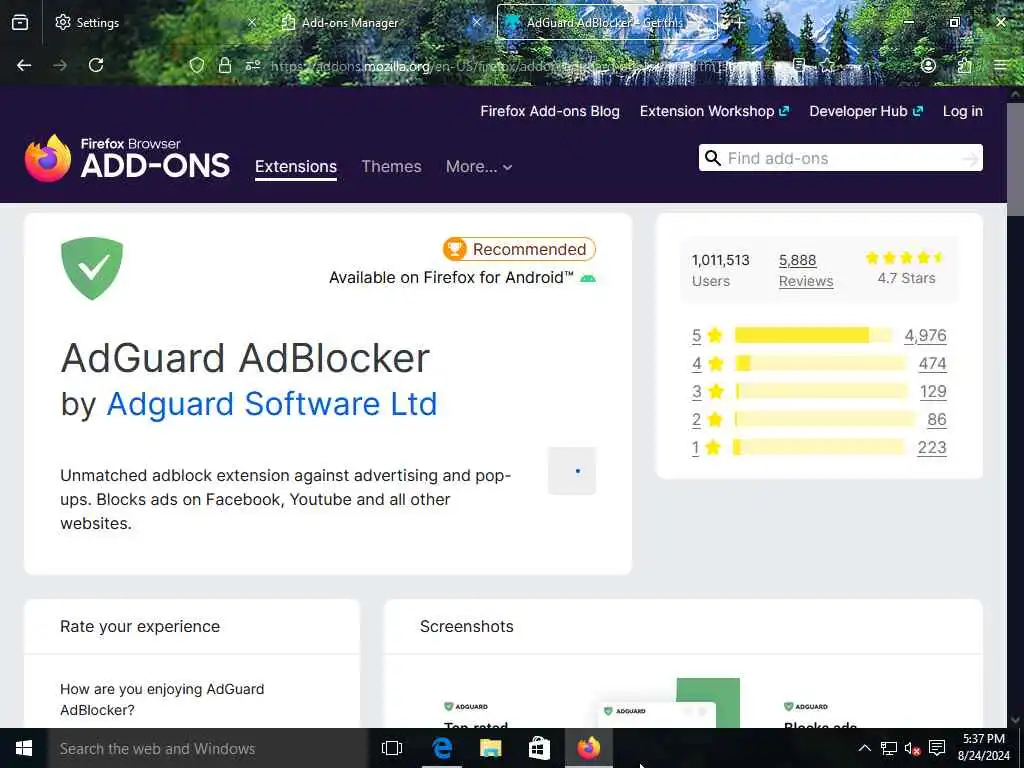Click the one-star rating bar
1024x768 pixels.
pyautogui.click(x=819, y=447)
